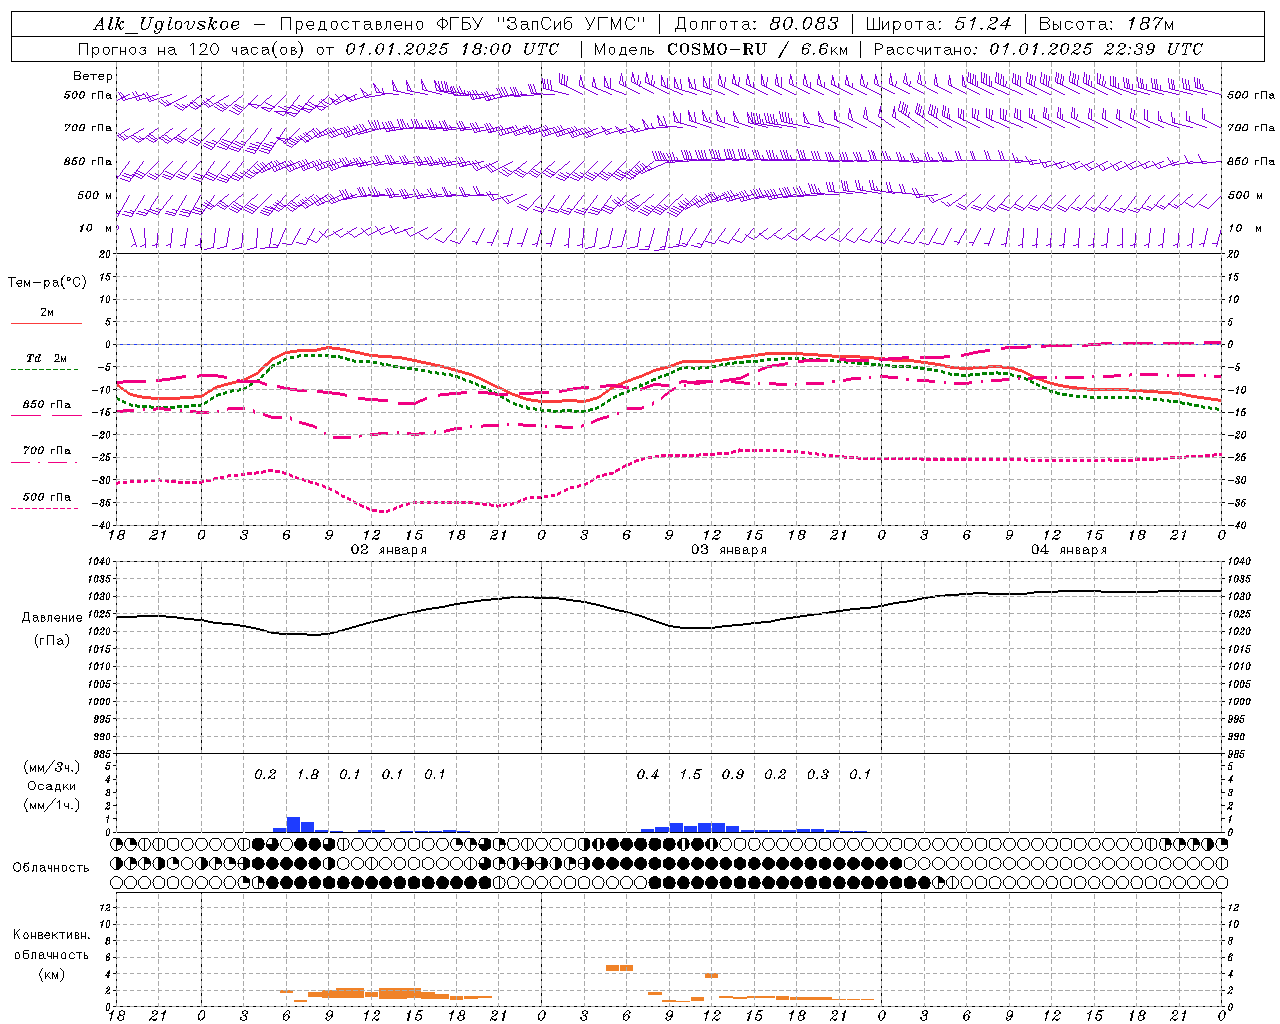The height and width of the screenshot is (1024, 1280).
Task: Click the Ветер panel label
Action: pyautogui.click(x=93, y=76)
